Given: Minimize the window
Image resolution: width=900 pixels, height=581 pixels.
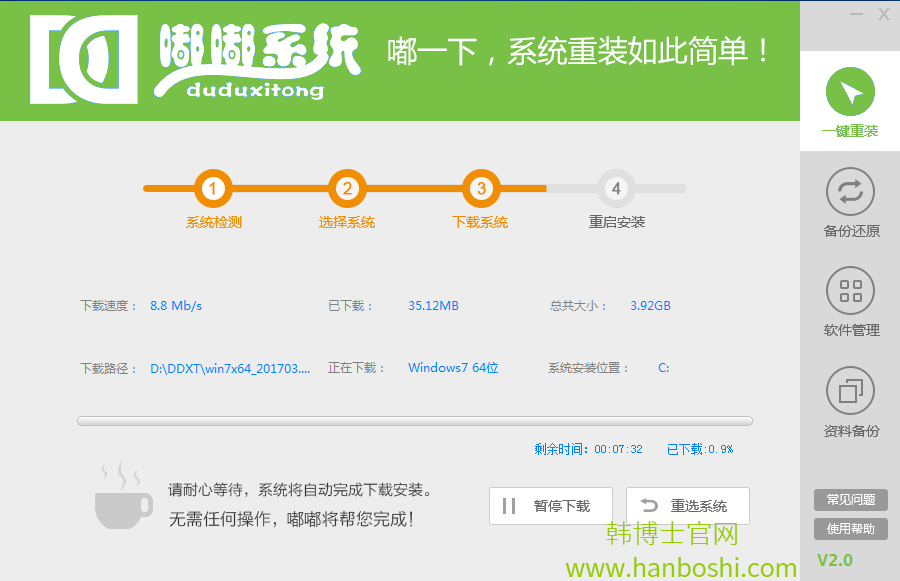Looking at the screenshot, I should pyautogui.click(x=857, y=14).
